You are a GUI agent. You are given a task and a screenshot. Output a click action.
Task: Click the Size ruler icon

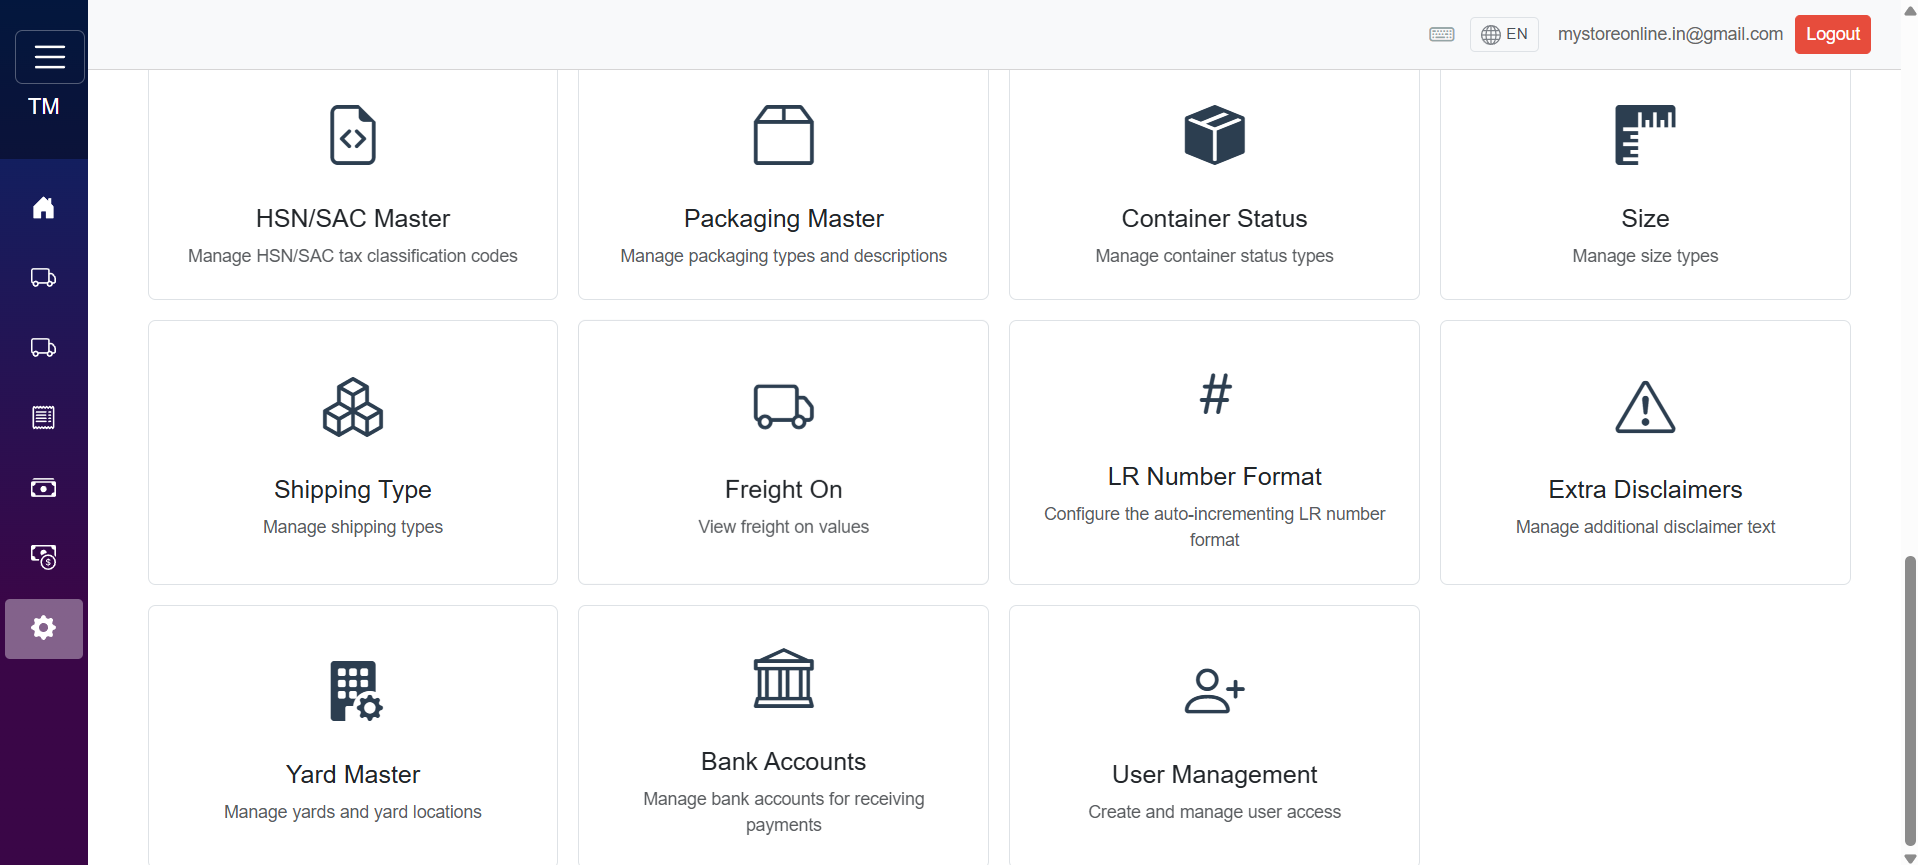(x=1645, y=135)
